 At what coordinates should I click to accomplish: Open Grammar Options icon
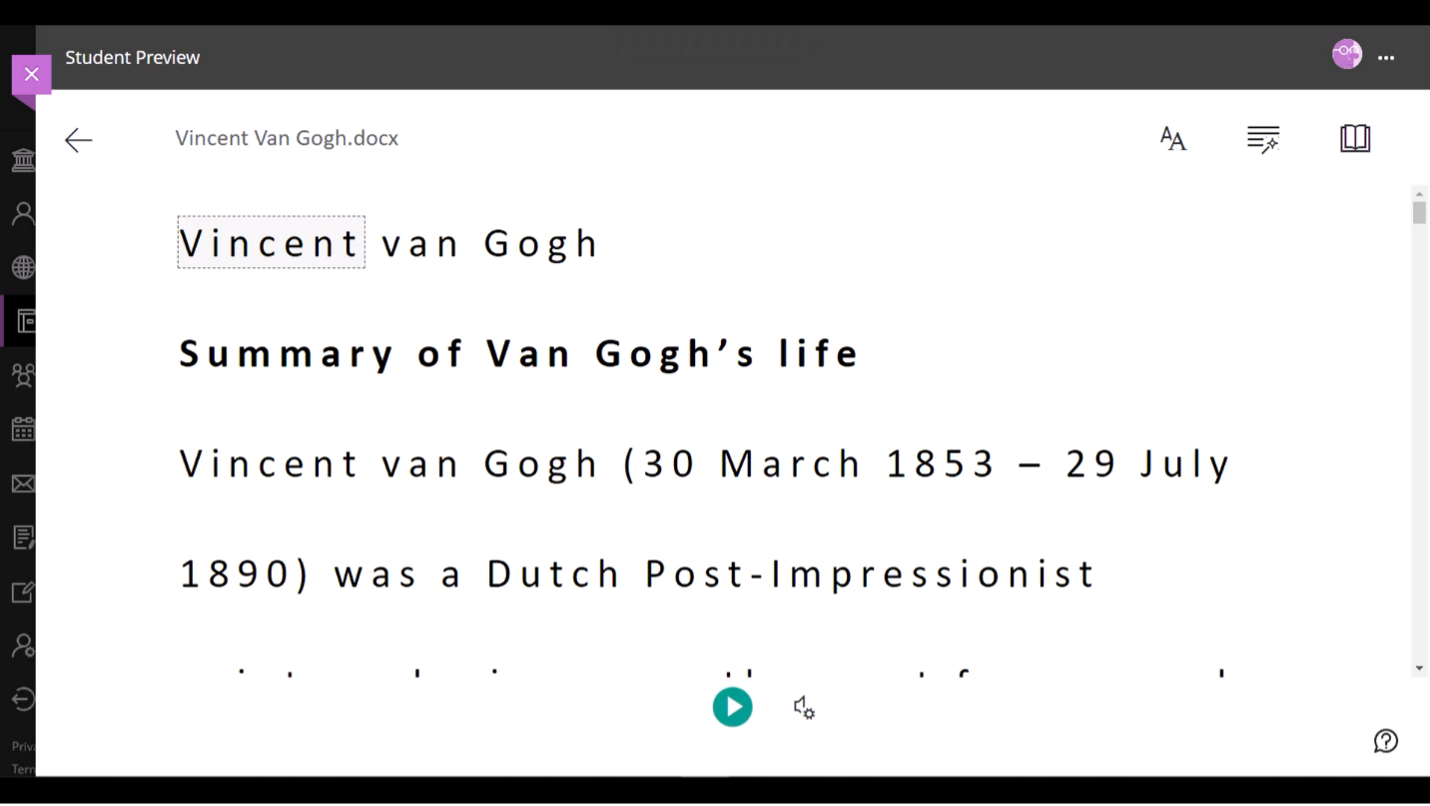pyautogui.click(x=1263, y=139)
